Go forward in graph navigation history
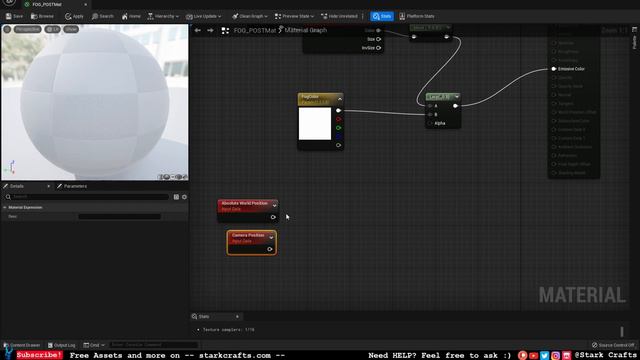The height and width of the screenshot is (360, 640). [210, 31]
